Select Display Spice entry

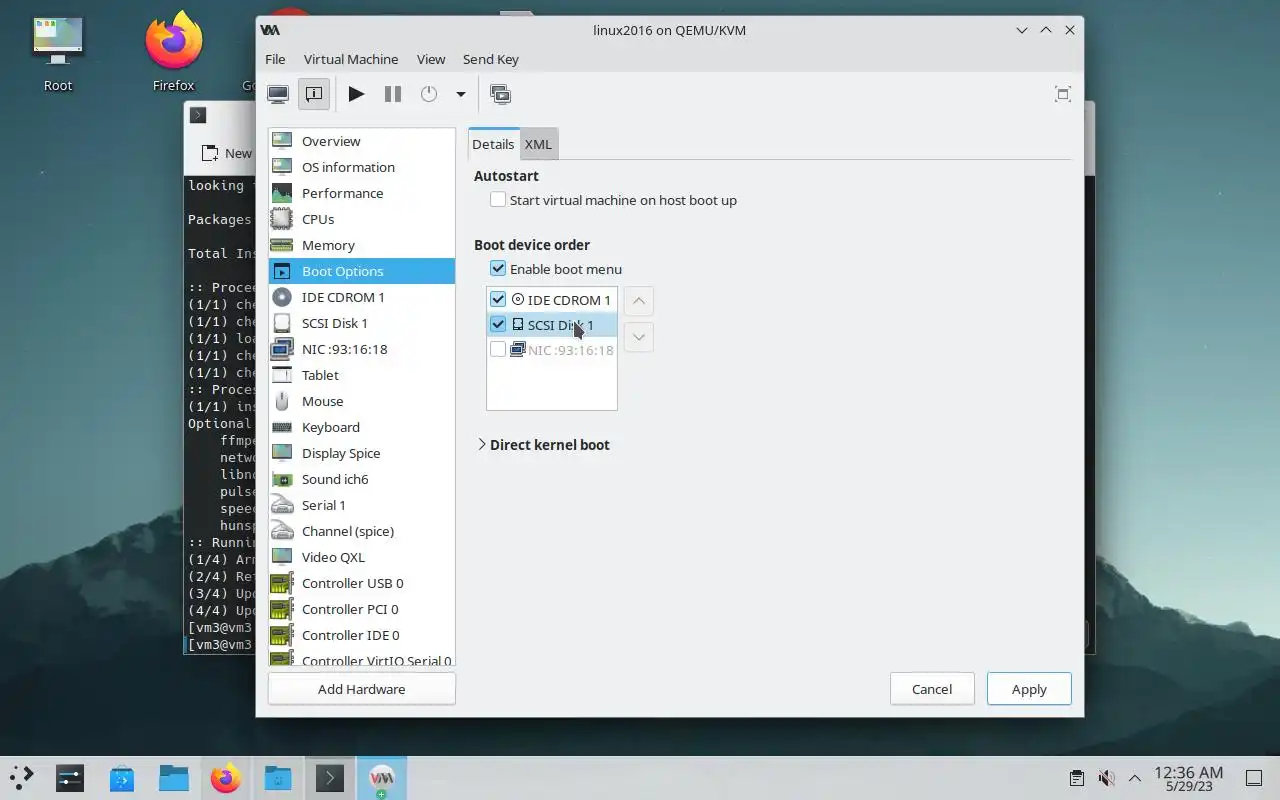click(361, 453)
